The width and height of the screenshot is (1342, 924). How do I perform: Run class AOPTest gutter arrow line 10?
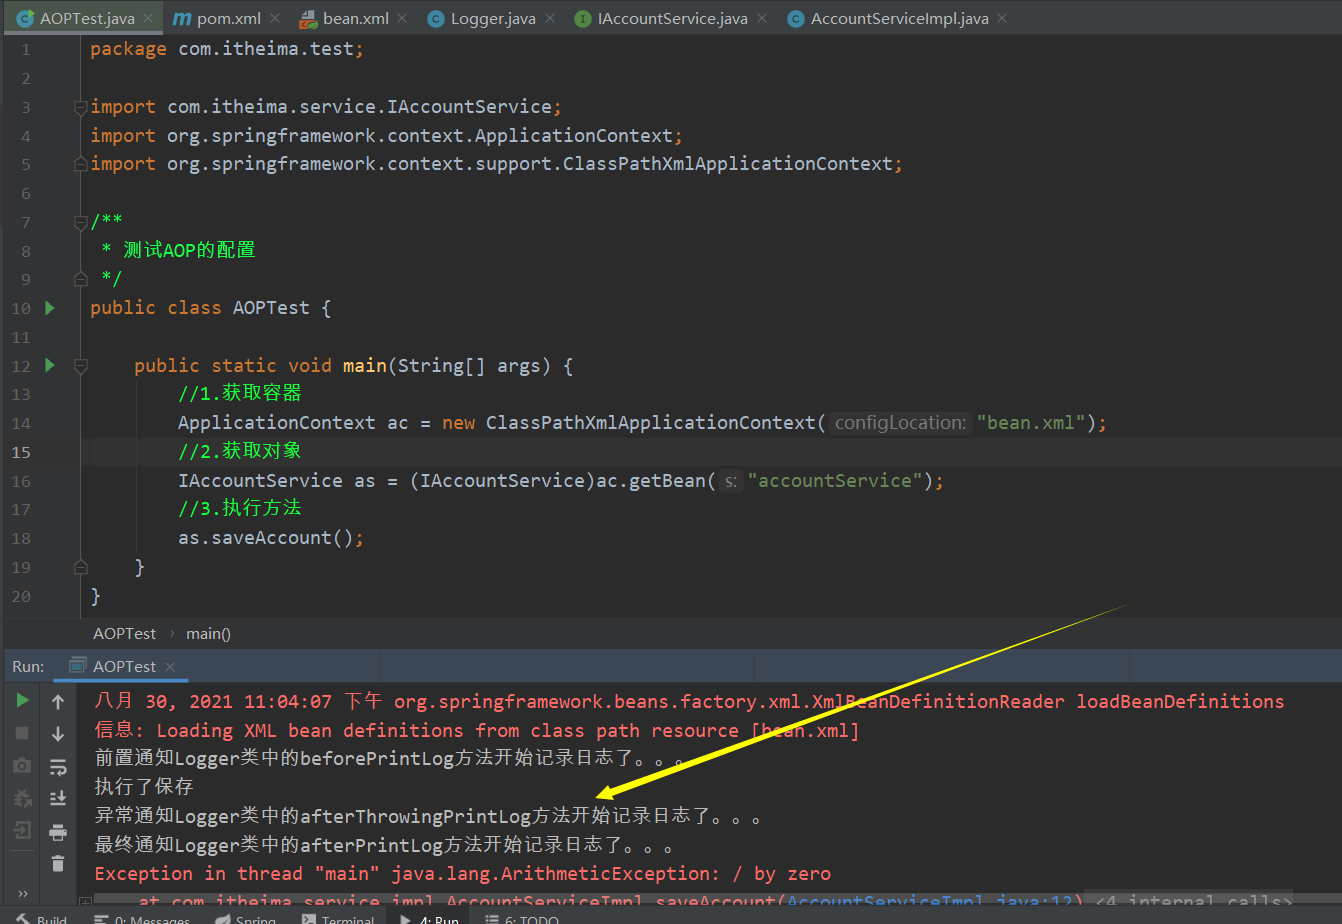click(x=50, y=308)
